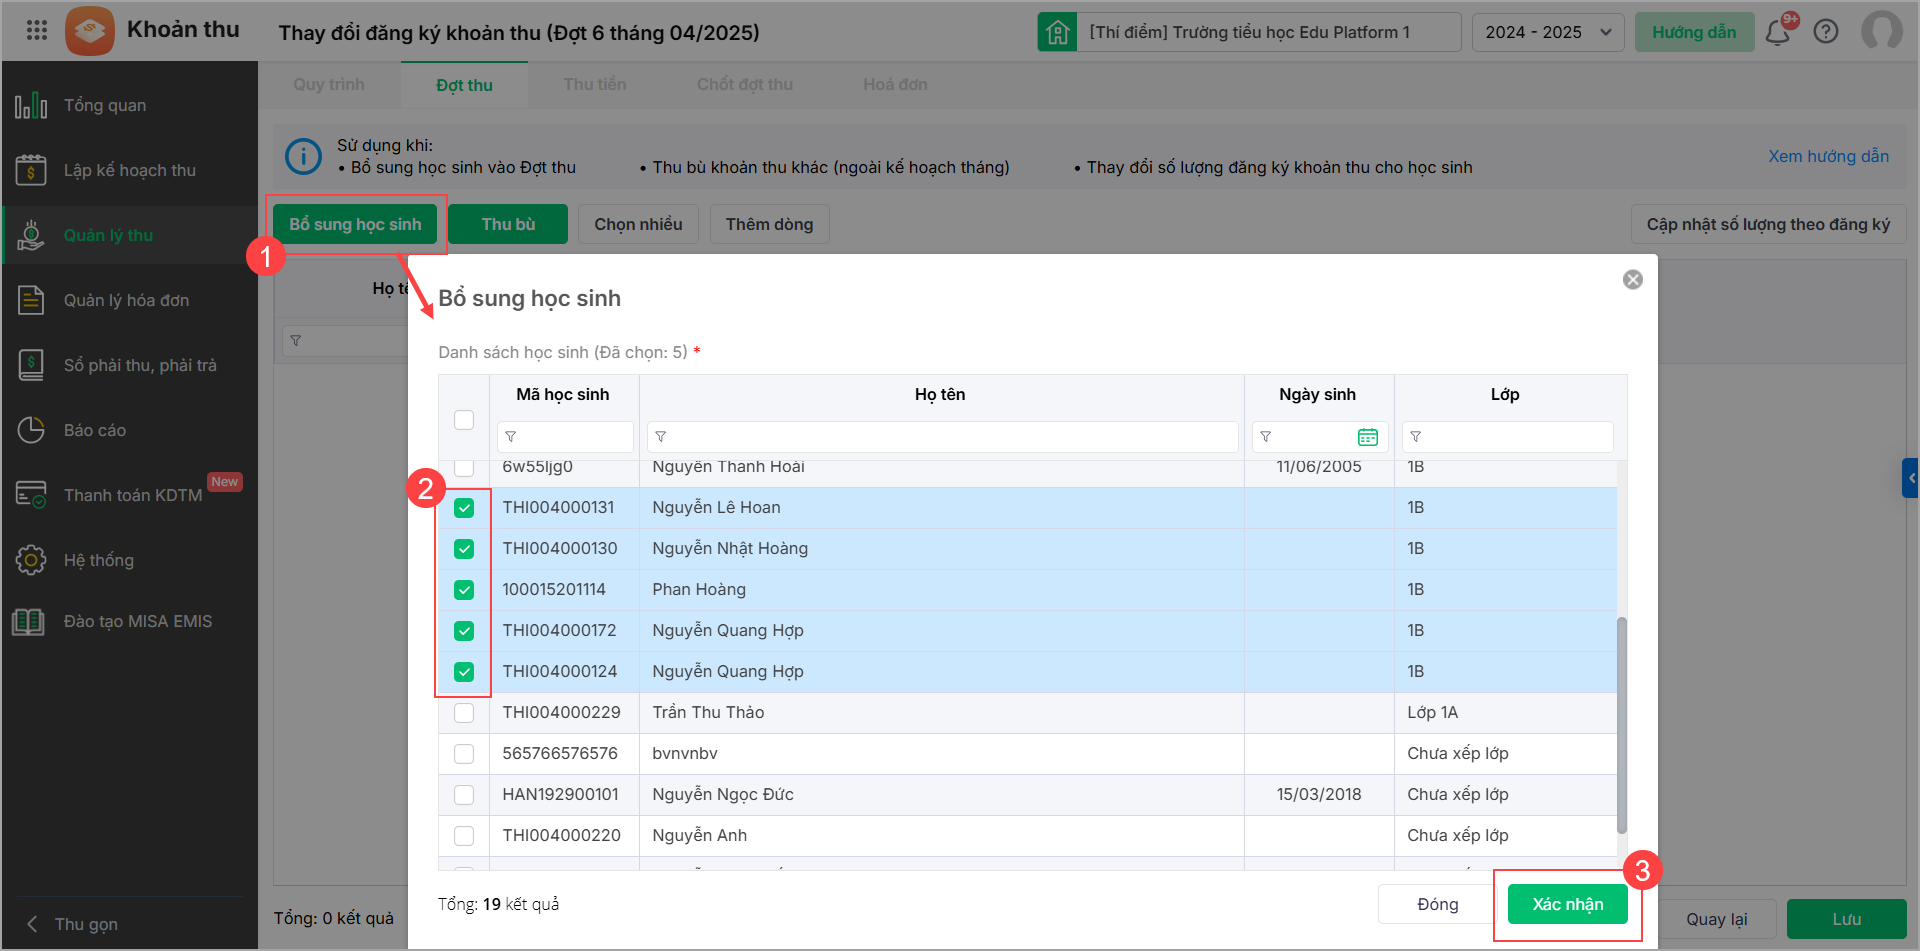Close the Bổ sung học sinh dialog

(1632, 280)
